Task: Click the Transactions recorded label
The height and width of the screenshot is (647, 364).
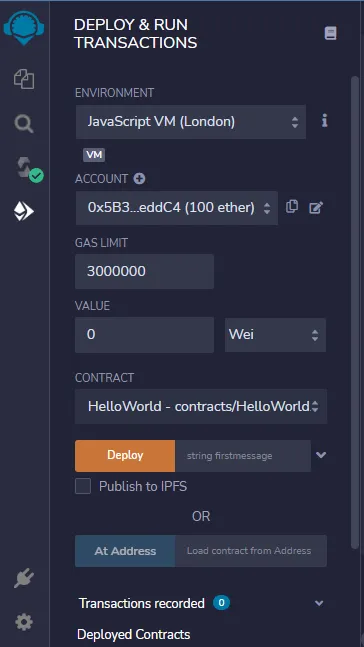Action: pyautogui.click(x=142, y=603)
